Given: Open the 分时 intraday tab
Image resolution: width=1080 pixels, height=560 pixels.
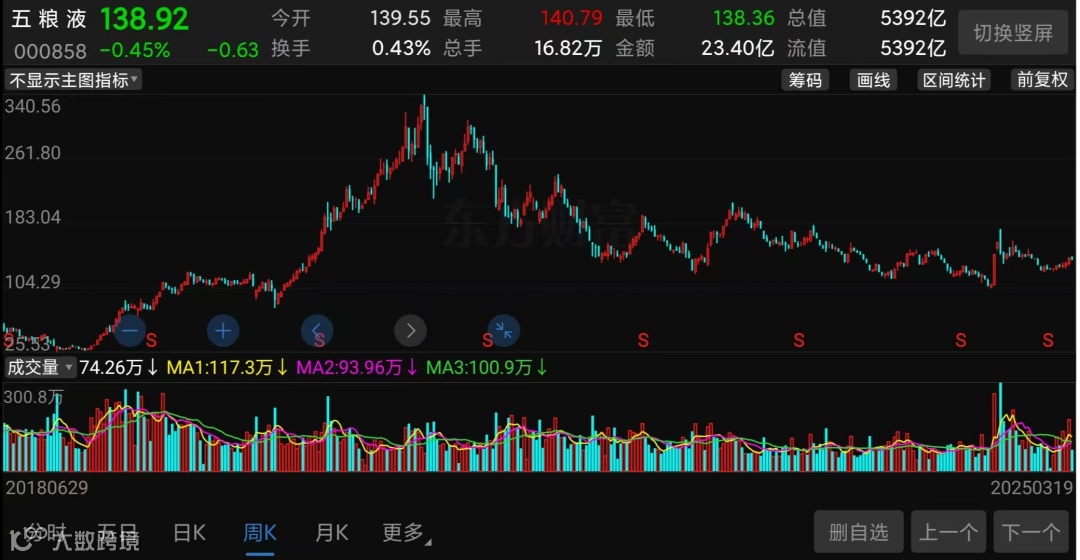Looking at the screenshot, I should click(45, 532).
